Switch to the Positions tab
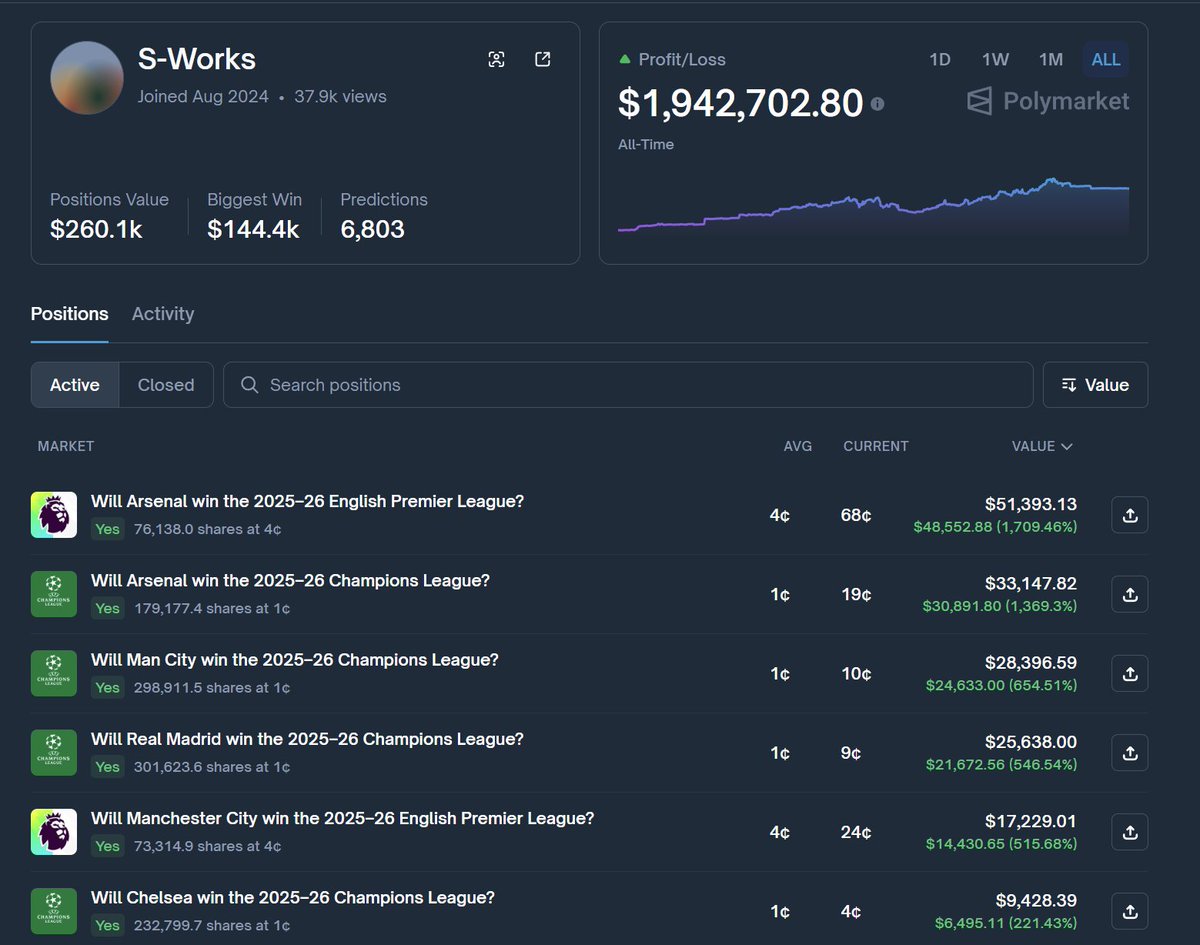The height and width of the screenshot is (945, 1200). pyautogui.click(x=69, y=314)
